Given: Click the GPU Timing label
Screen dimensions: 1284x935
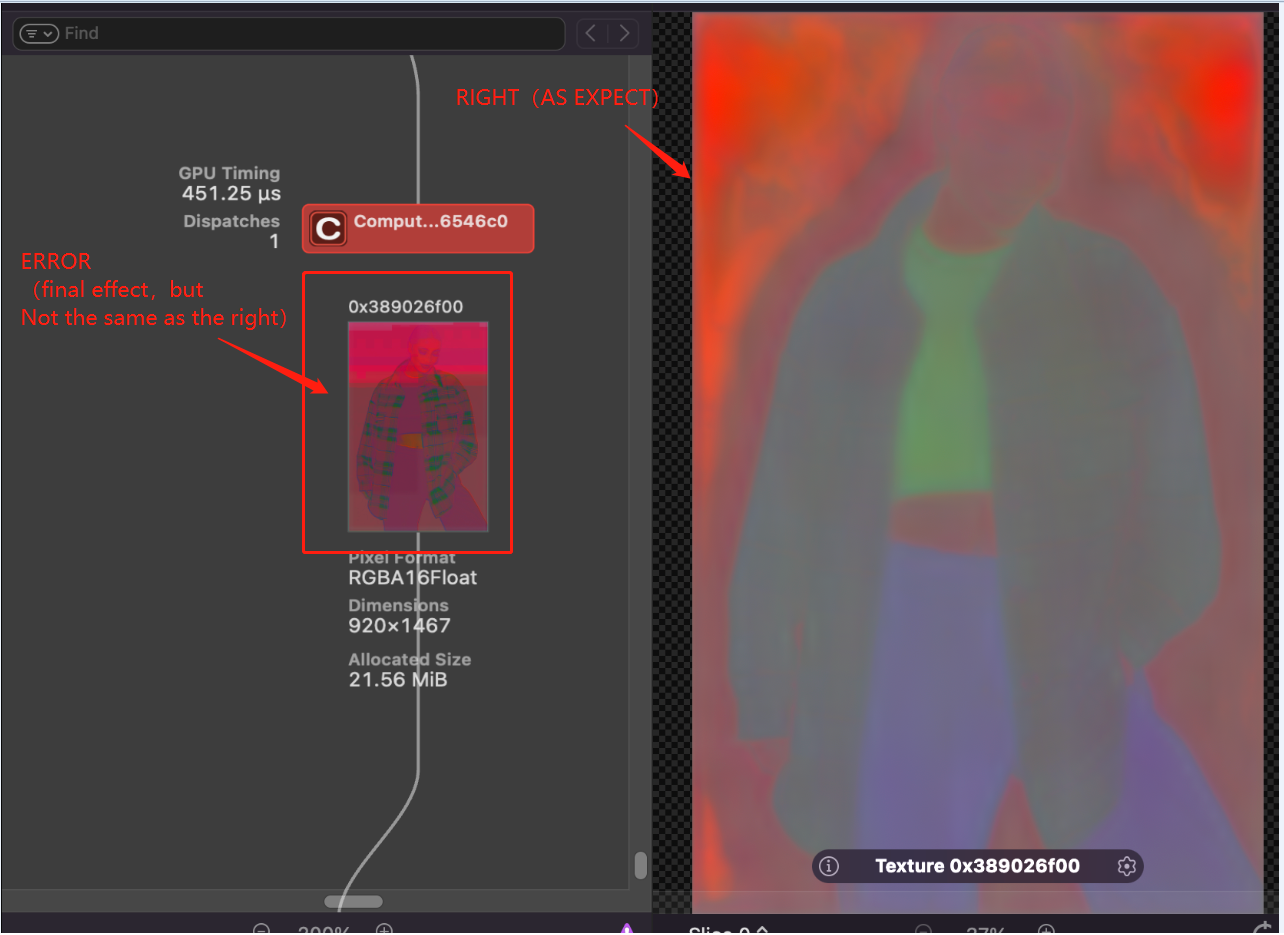Looking at the screenshot, I should point(229,173).
